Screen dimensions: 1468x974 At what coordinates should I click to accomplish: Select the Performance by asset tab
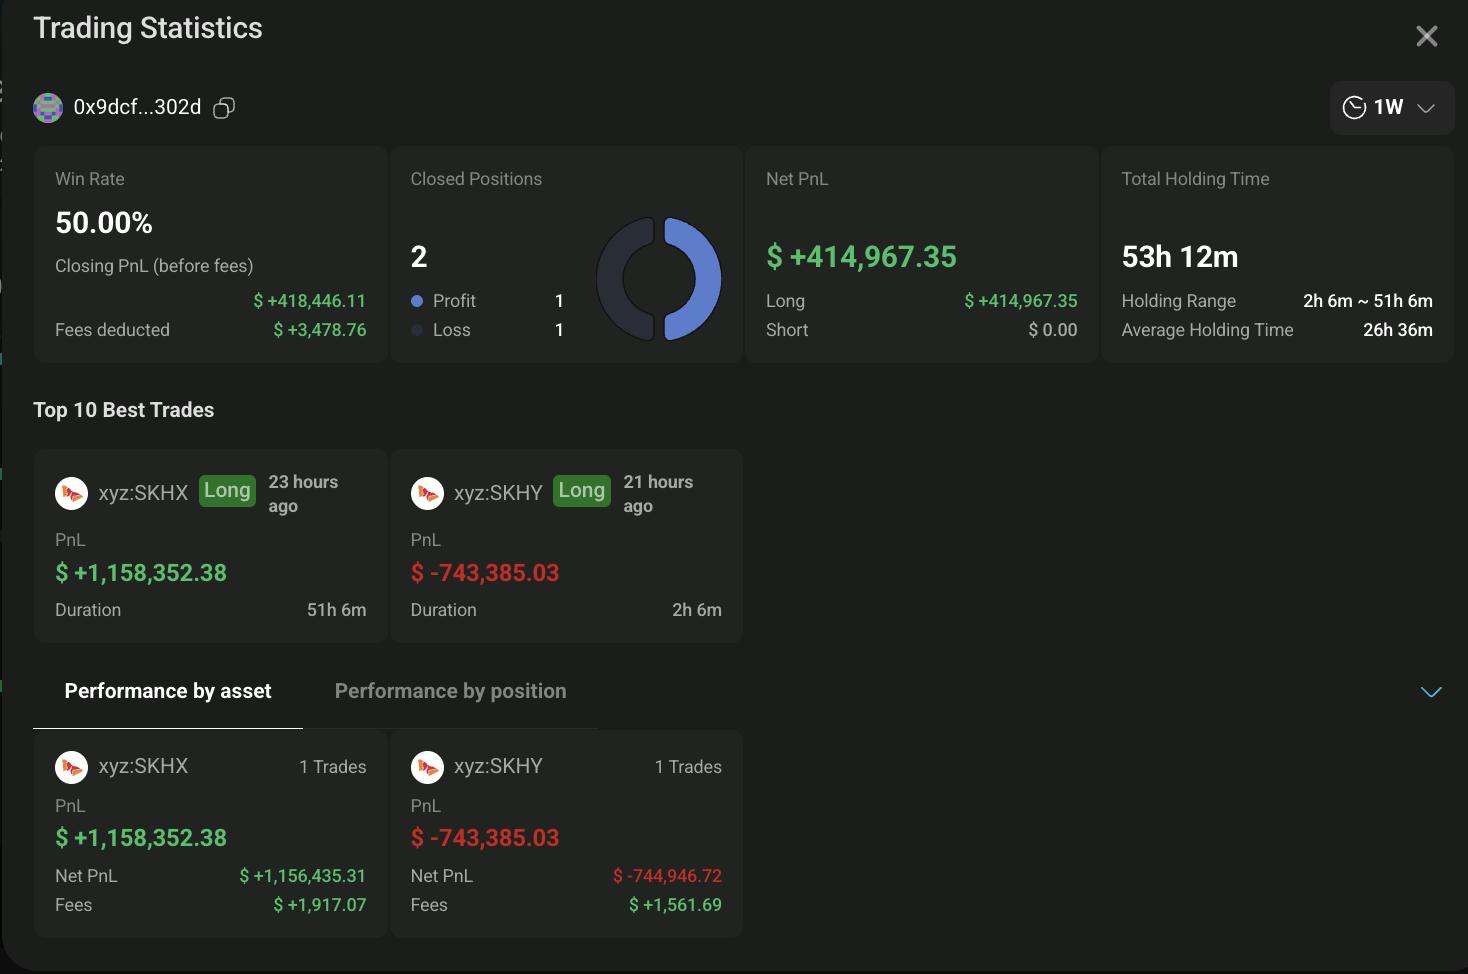click(168, 691)
